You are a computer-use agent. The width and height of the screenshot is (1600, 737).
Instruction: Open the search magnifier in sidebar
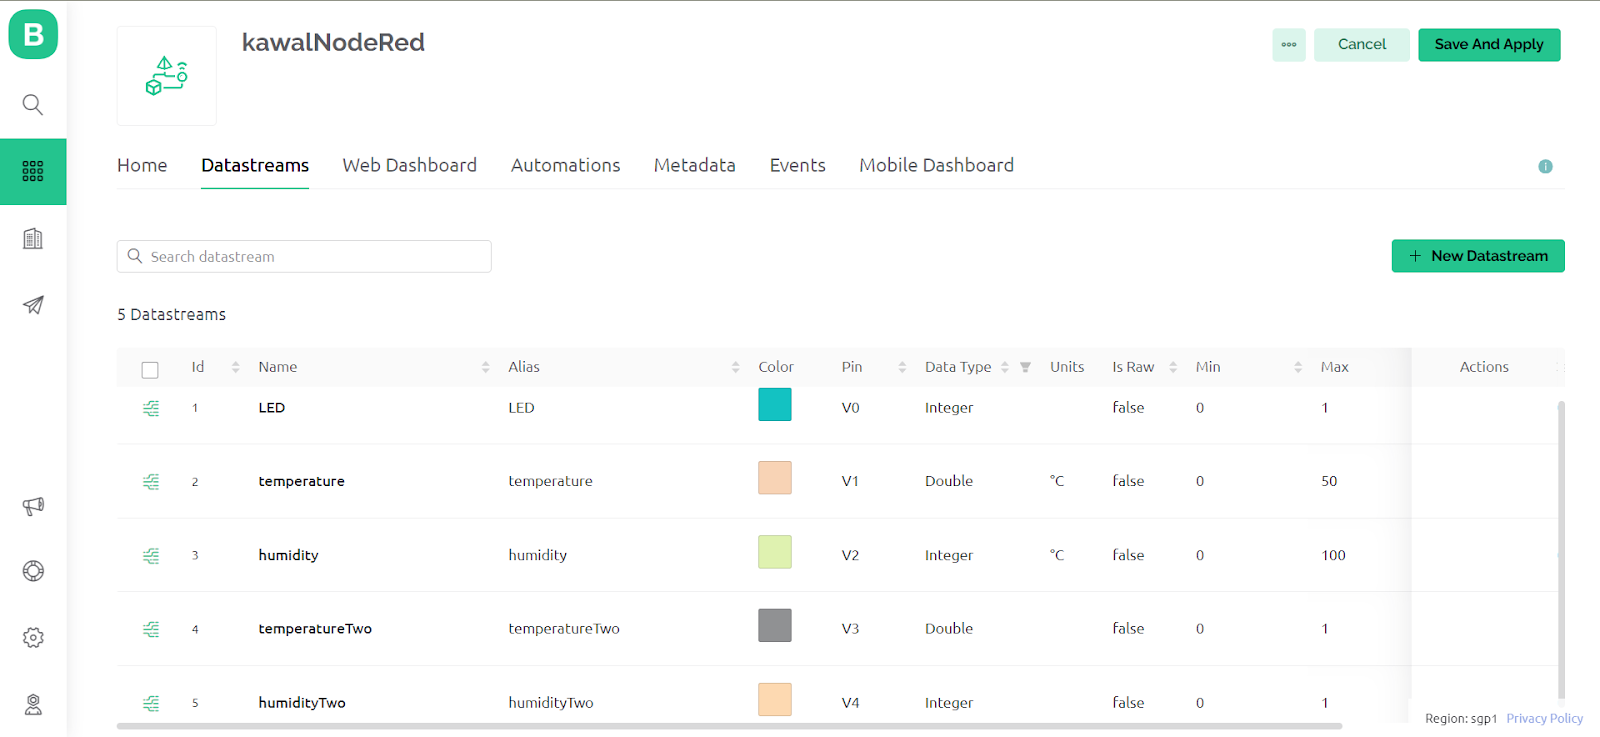pos(33,105)
